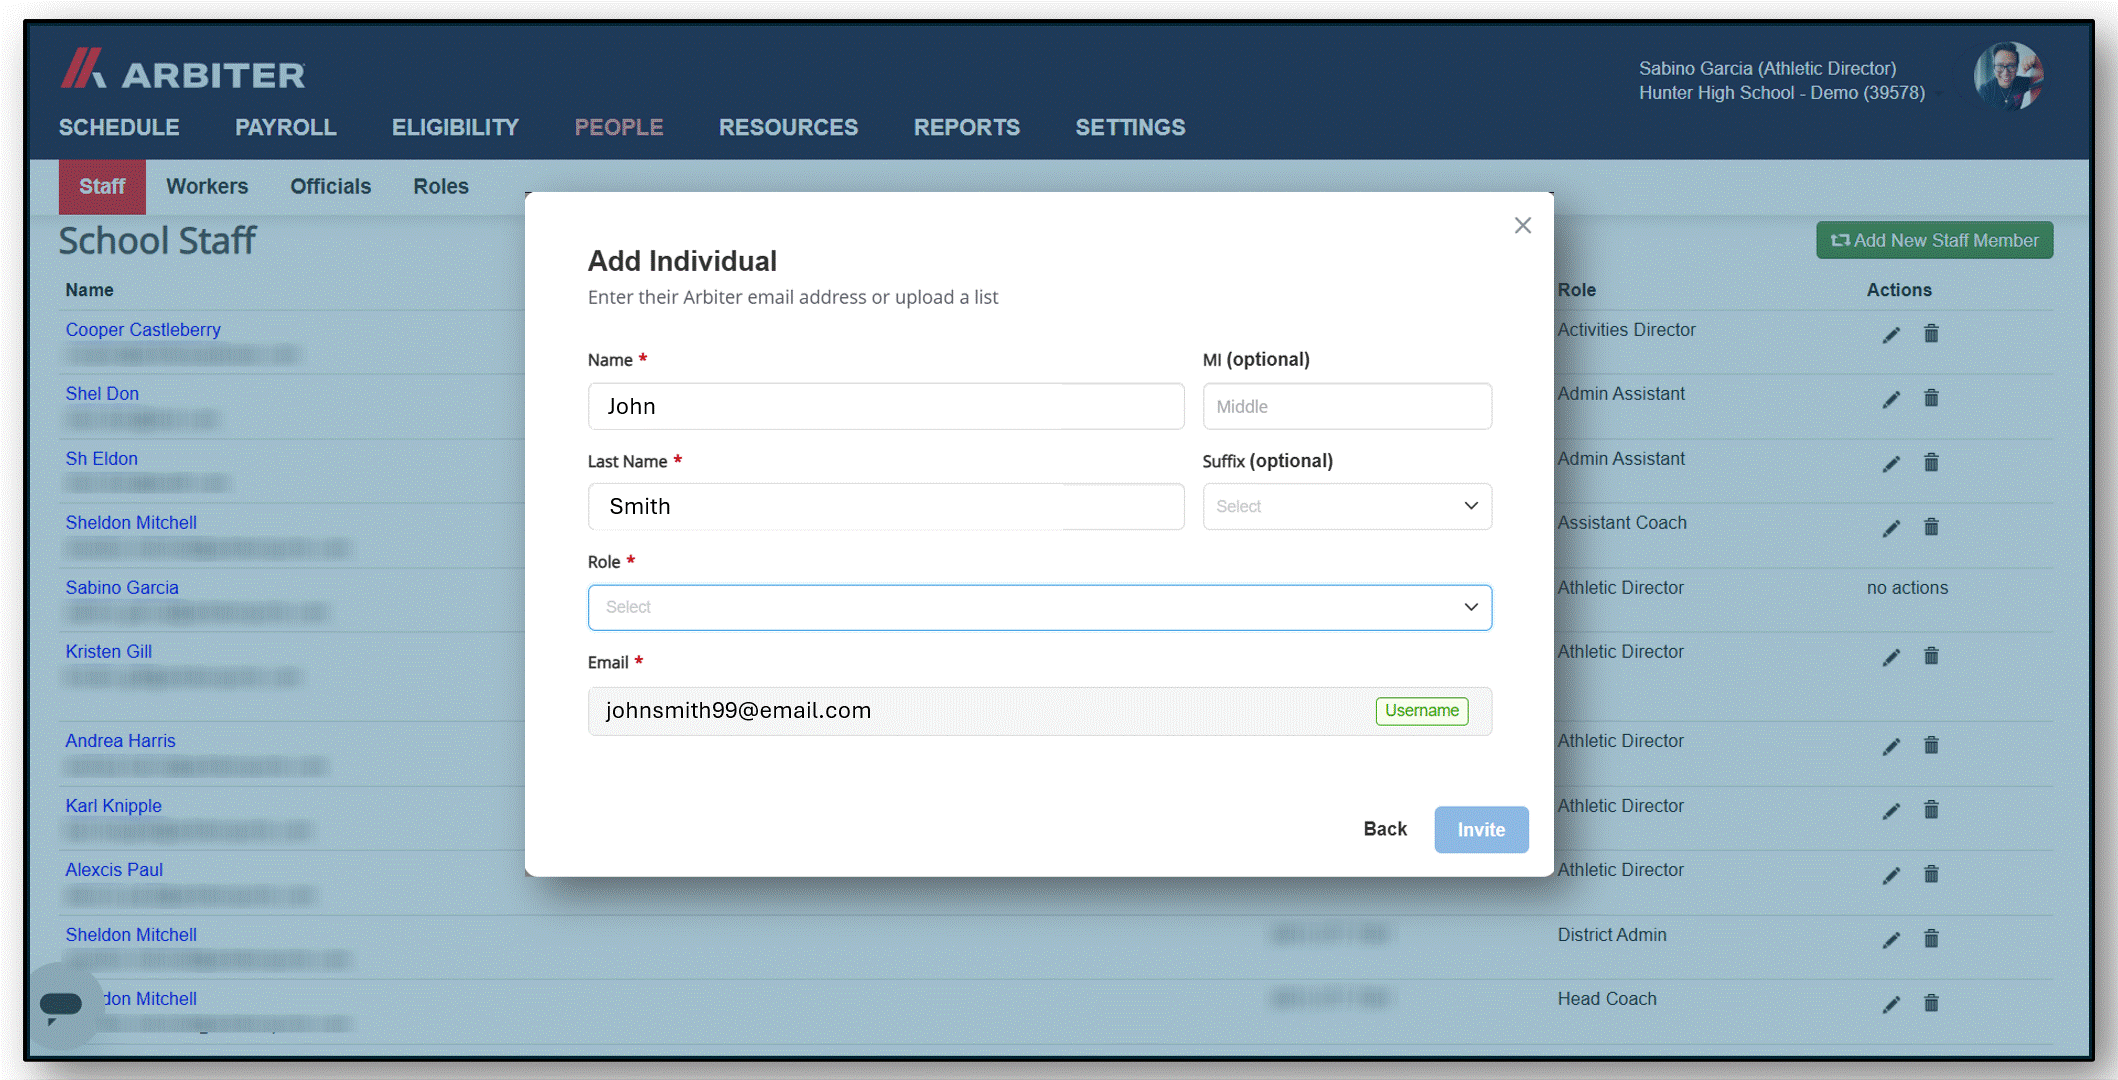Click the MI (optional) Middle input field
The image size is (2118, 1080).
click(1347, 407)
